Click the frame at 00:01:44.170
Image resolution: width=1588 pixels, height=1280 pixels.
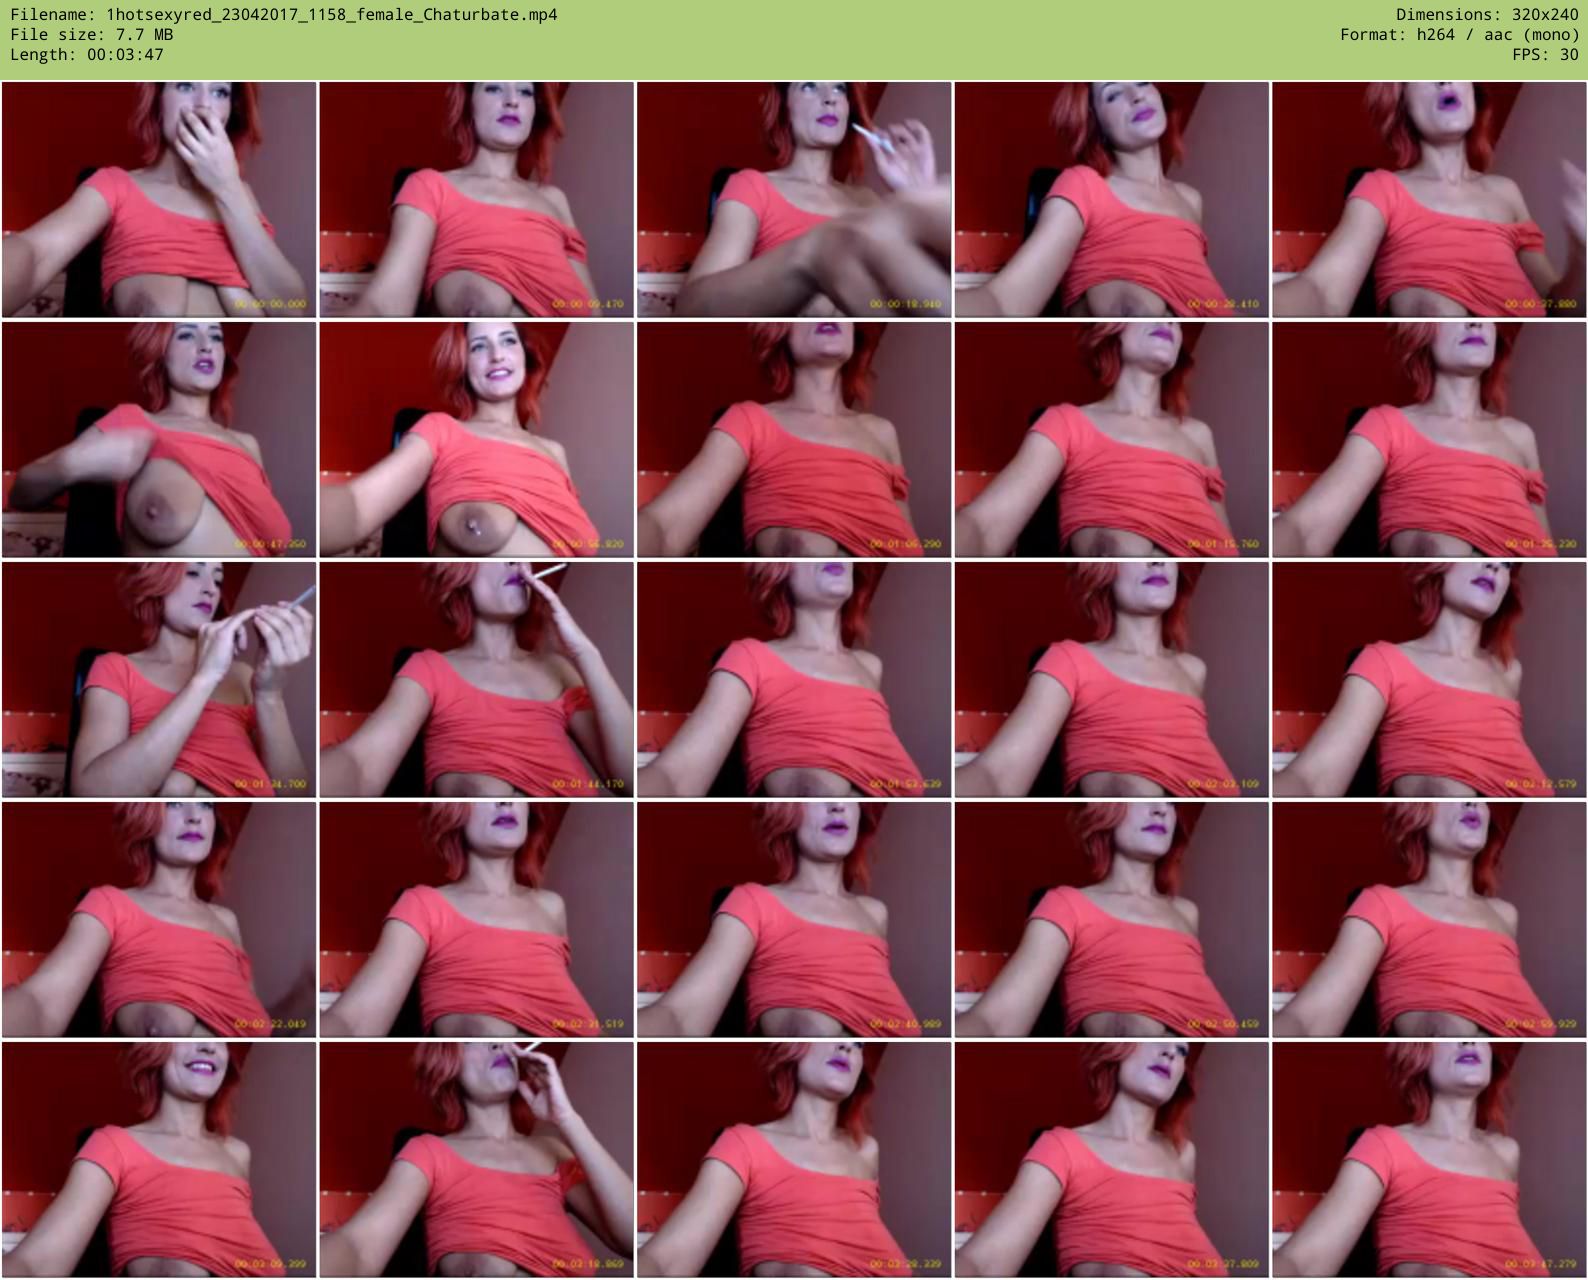[476, 680]
